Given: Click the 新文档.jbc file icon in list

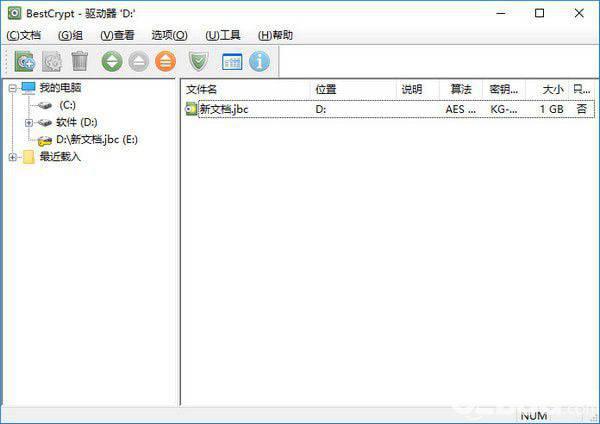Looking at the screenshot, I should [191, 109].
